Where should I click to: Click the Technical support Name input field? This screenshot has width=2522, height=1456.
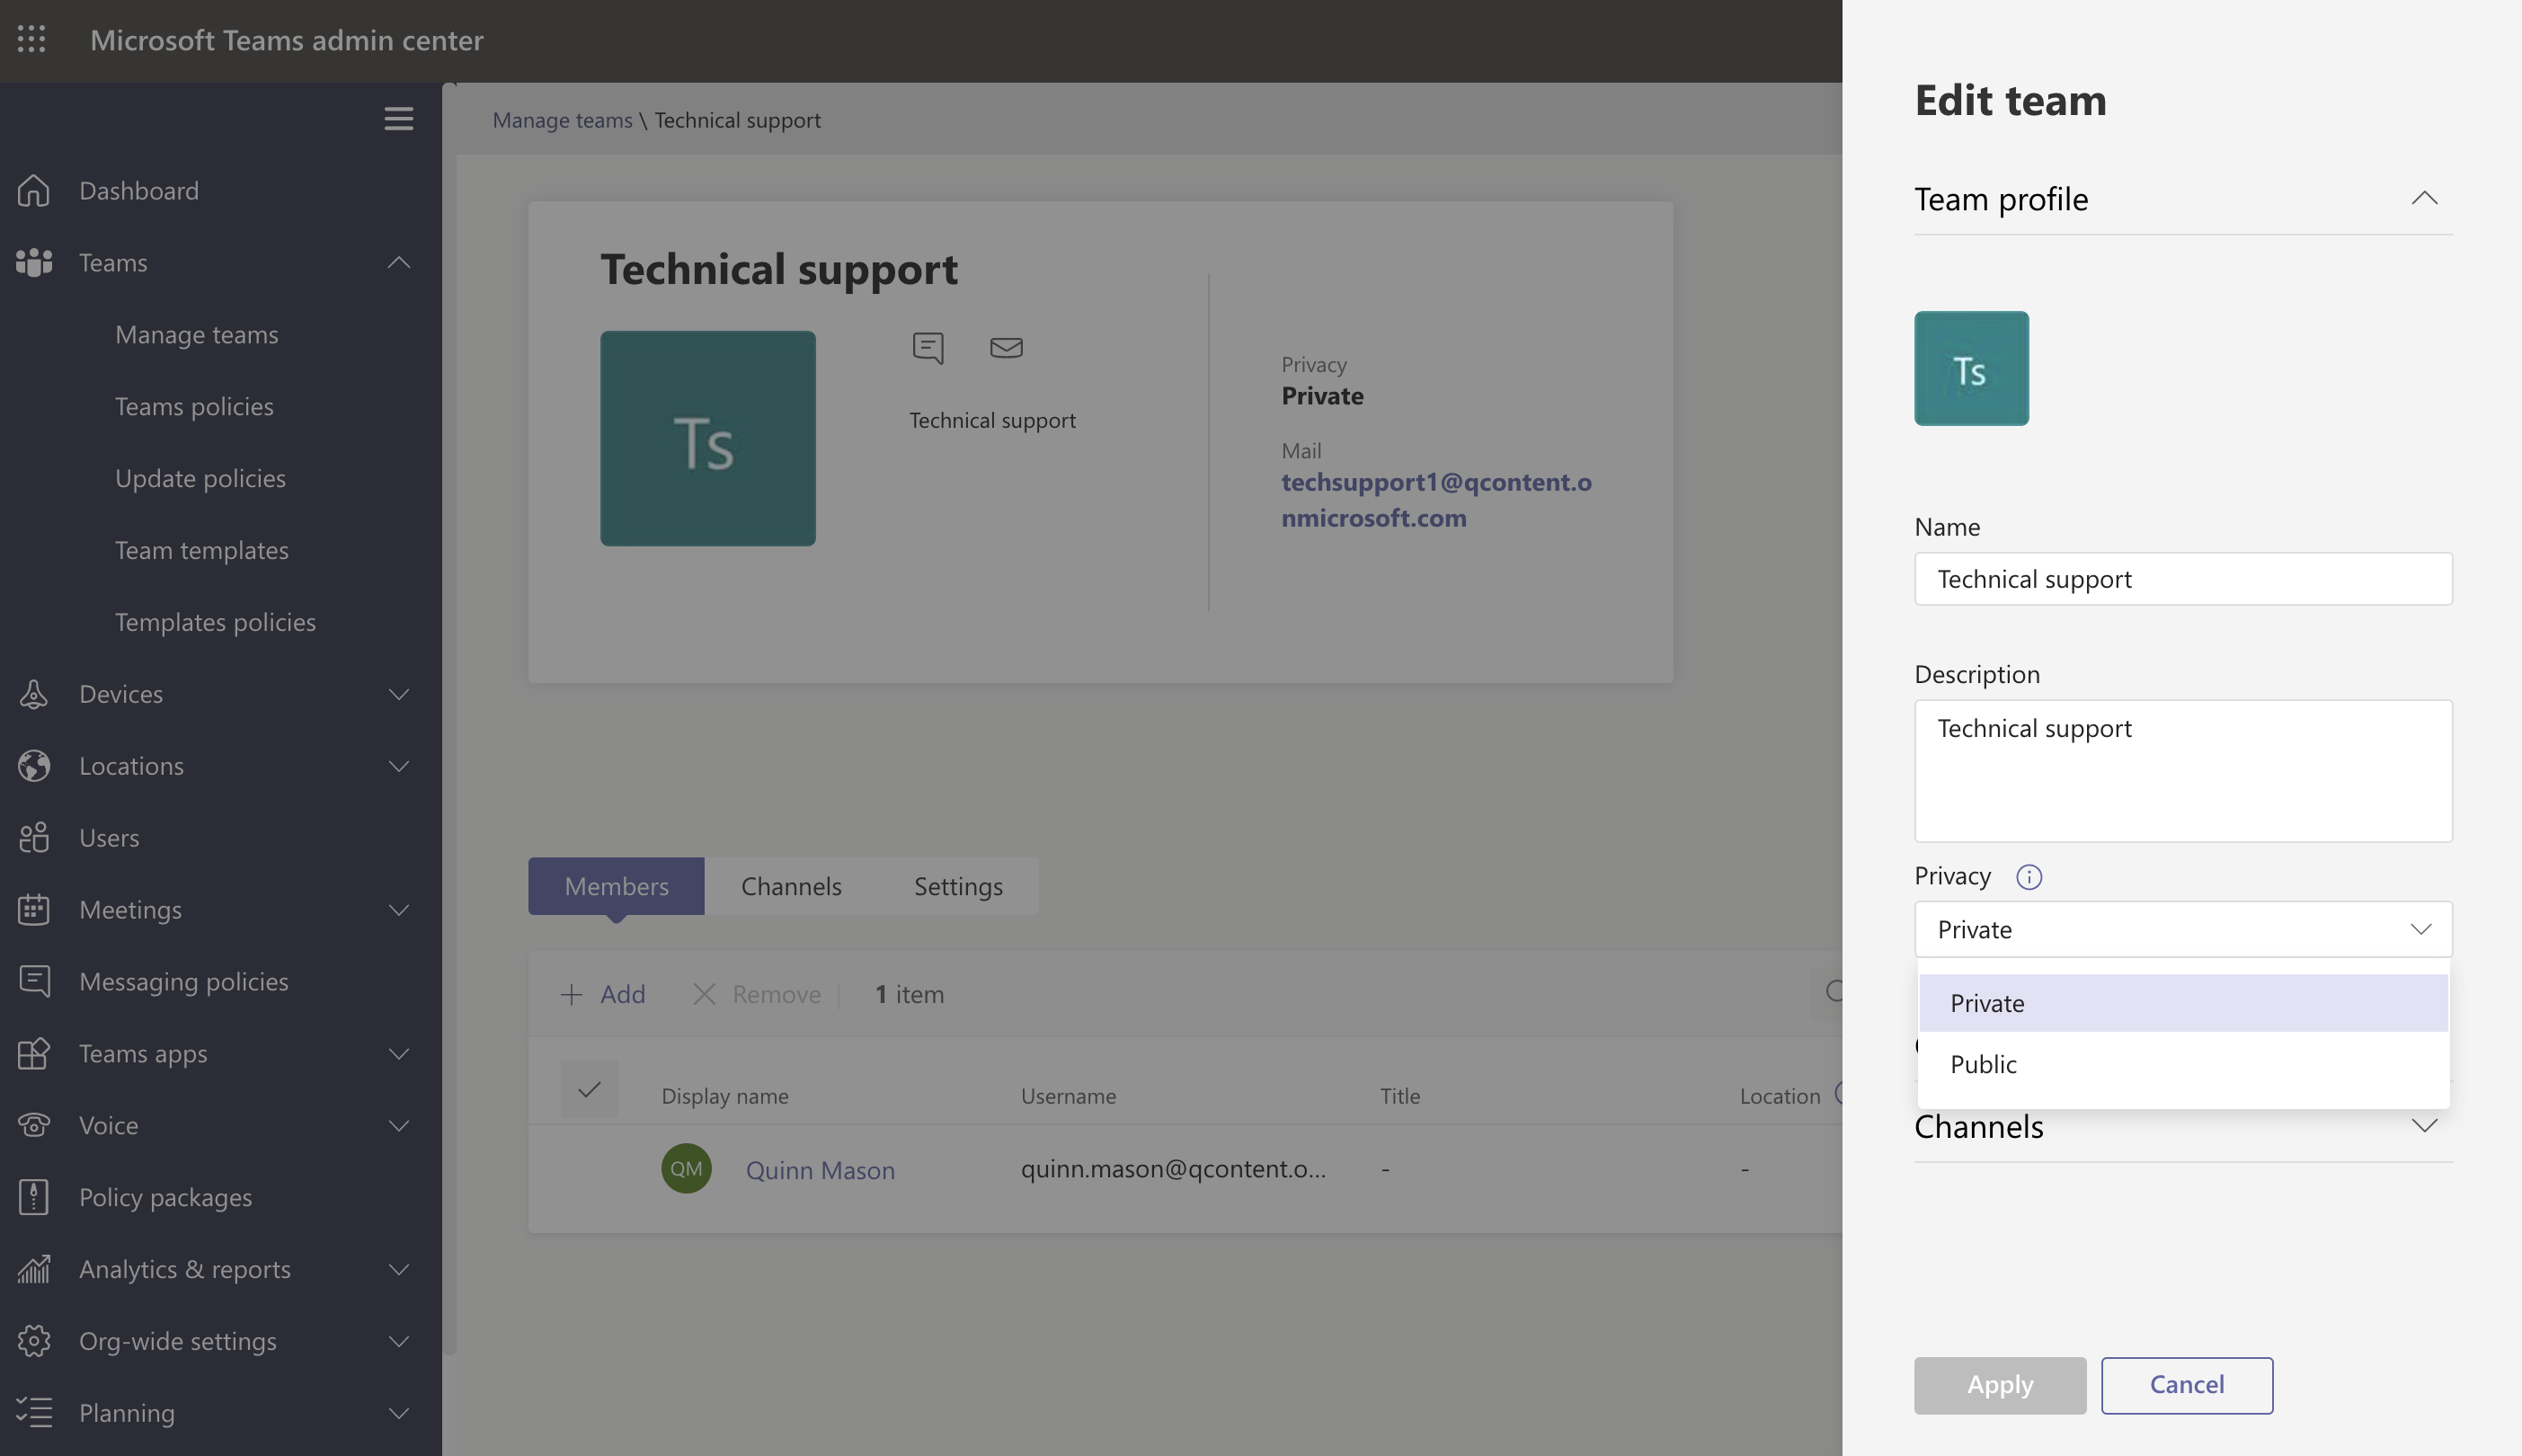(x=2182, y=577)
